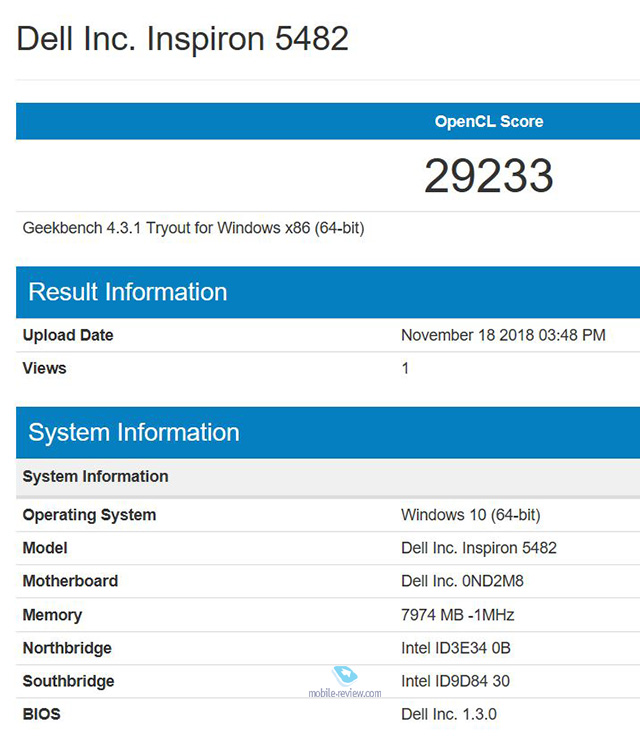Click the 29233 score value
This screenshot has height=742, width=640.
pos(489,176)
